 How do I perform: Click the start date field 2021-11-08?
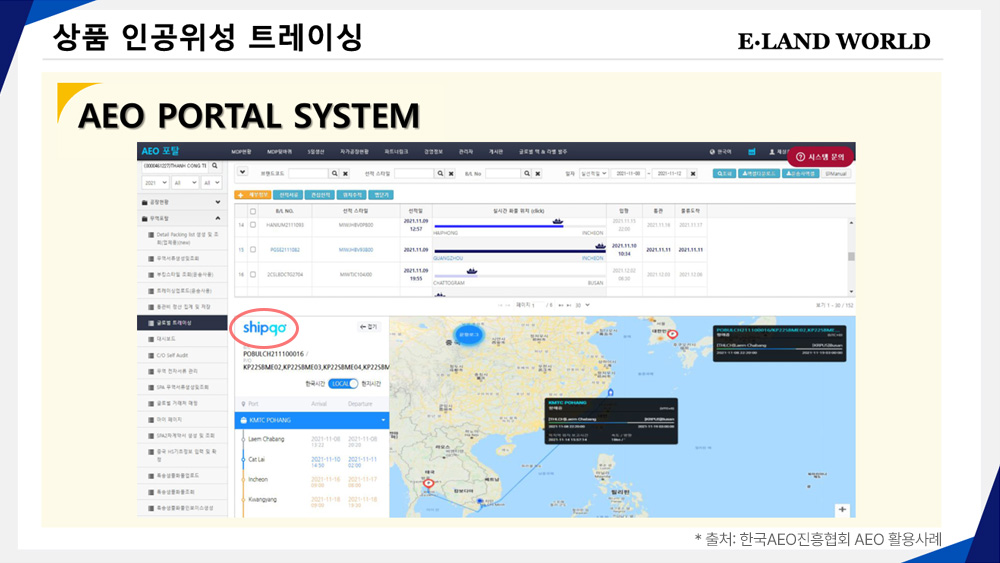tap(628, 173)
